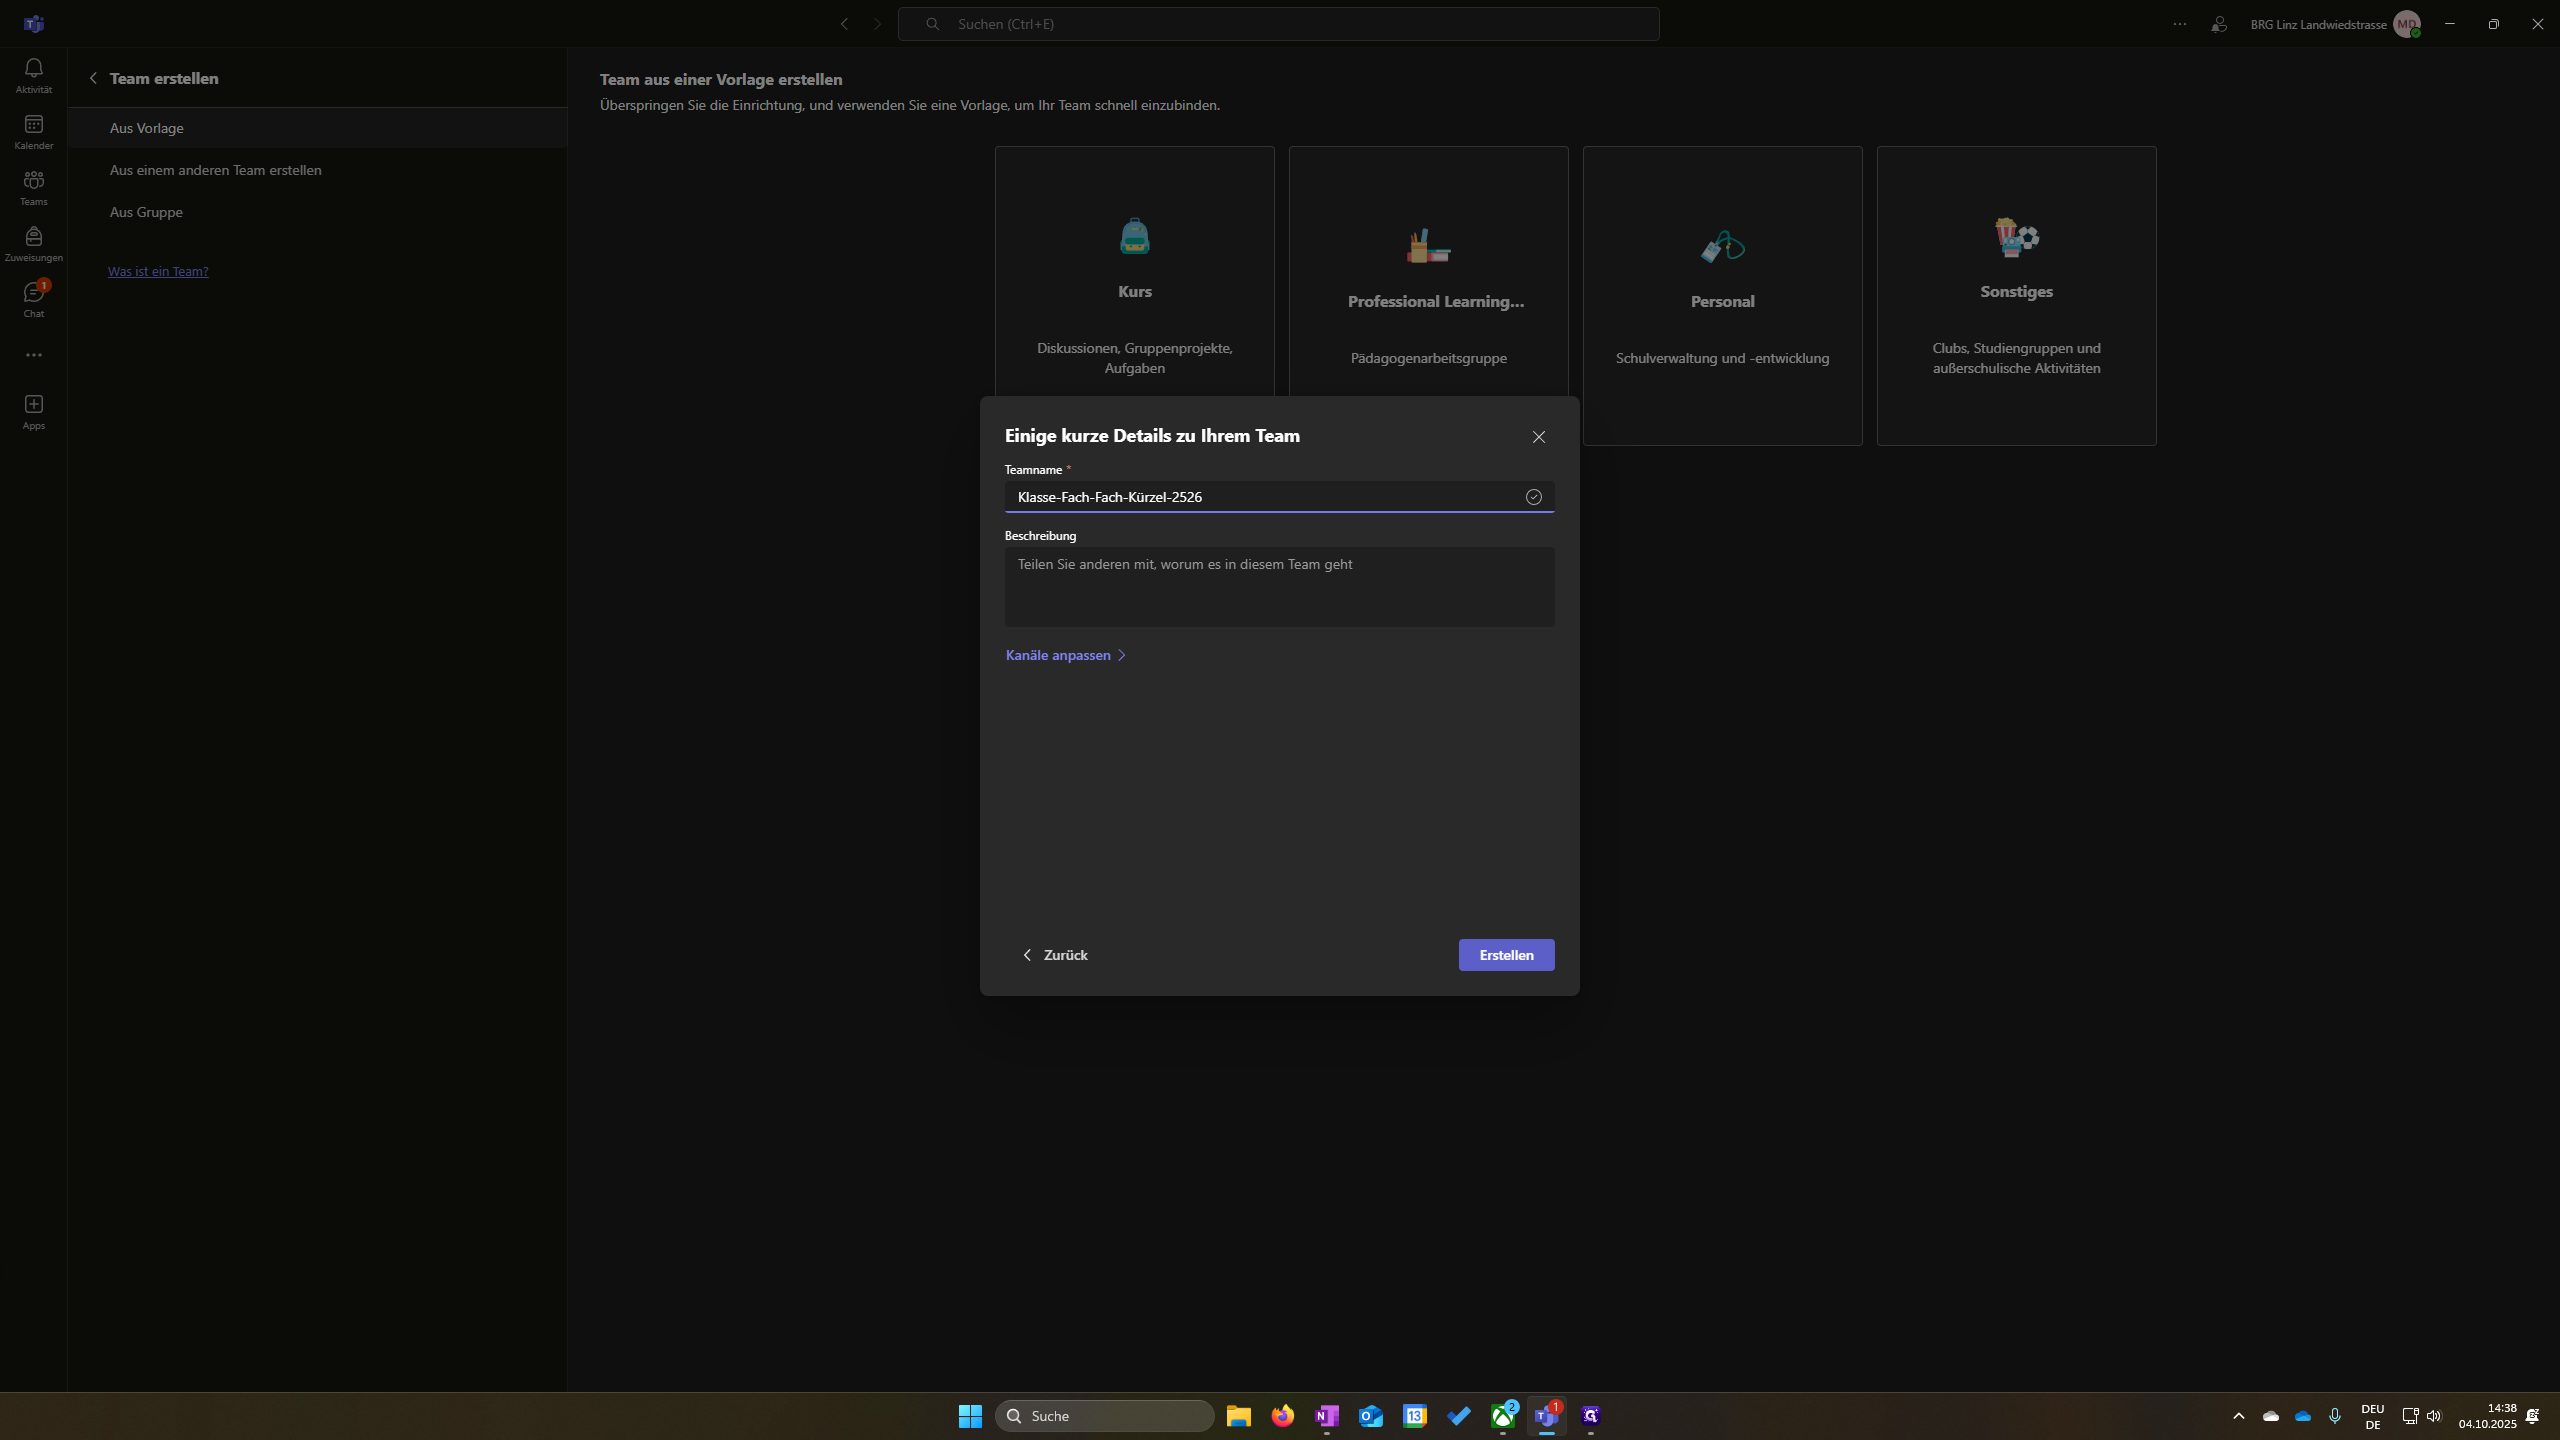This screenshot has height=1440, width=2560.
Task: Select Aus Gruppe option
Action: pos(146,212)
